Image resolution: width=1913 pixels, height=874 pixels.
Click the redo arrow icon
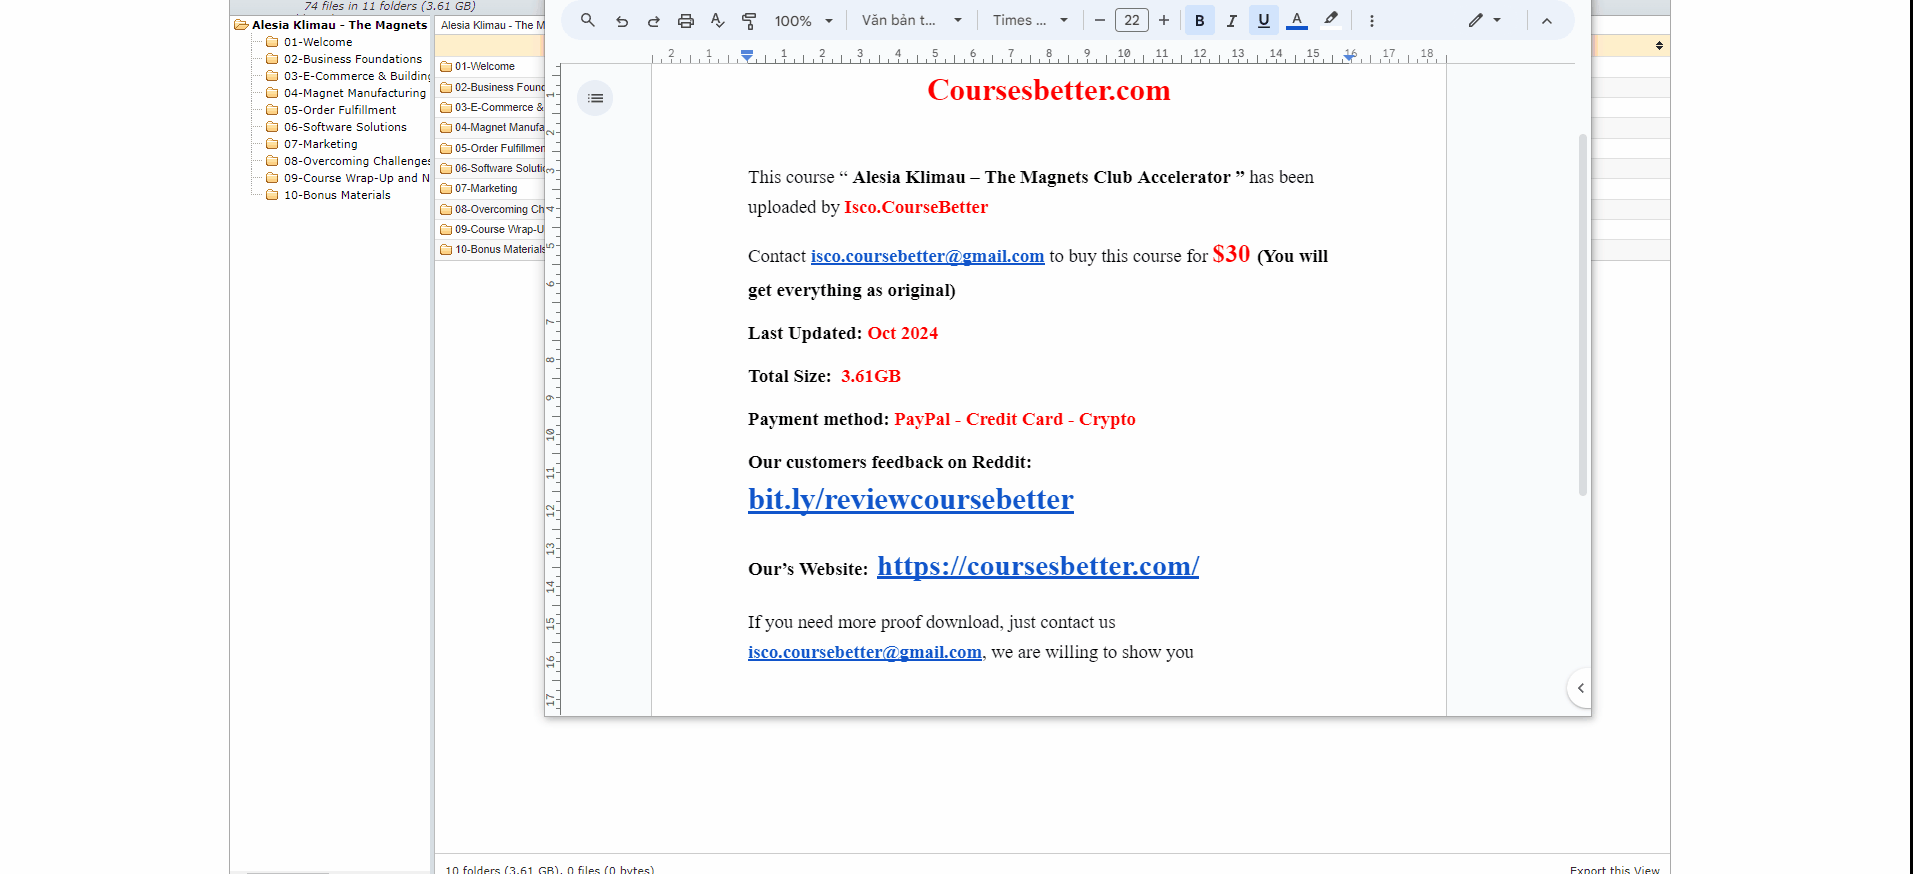[x=654, y=21]
